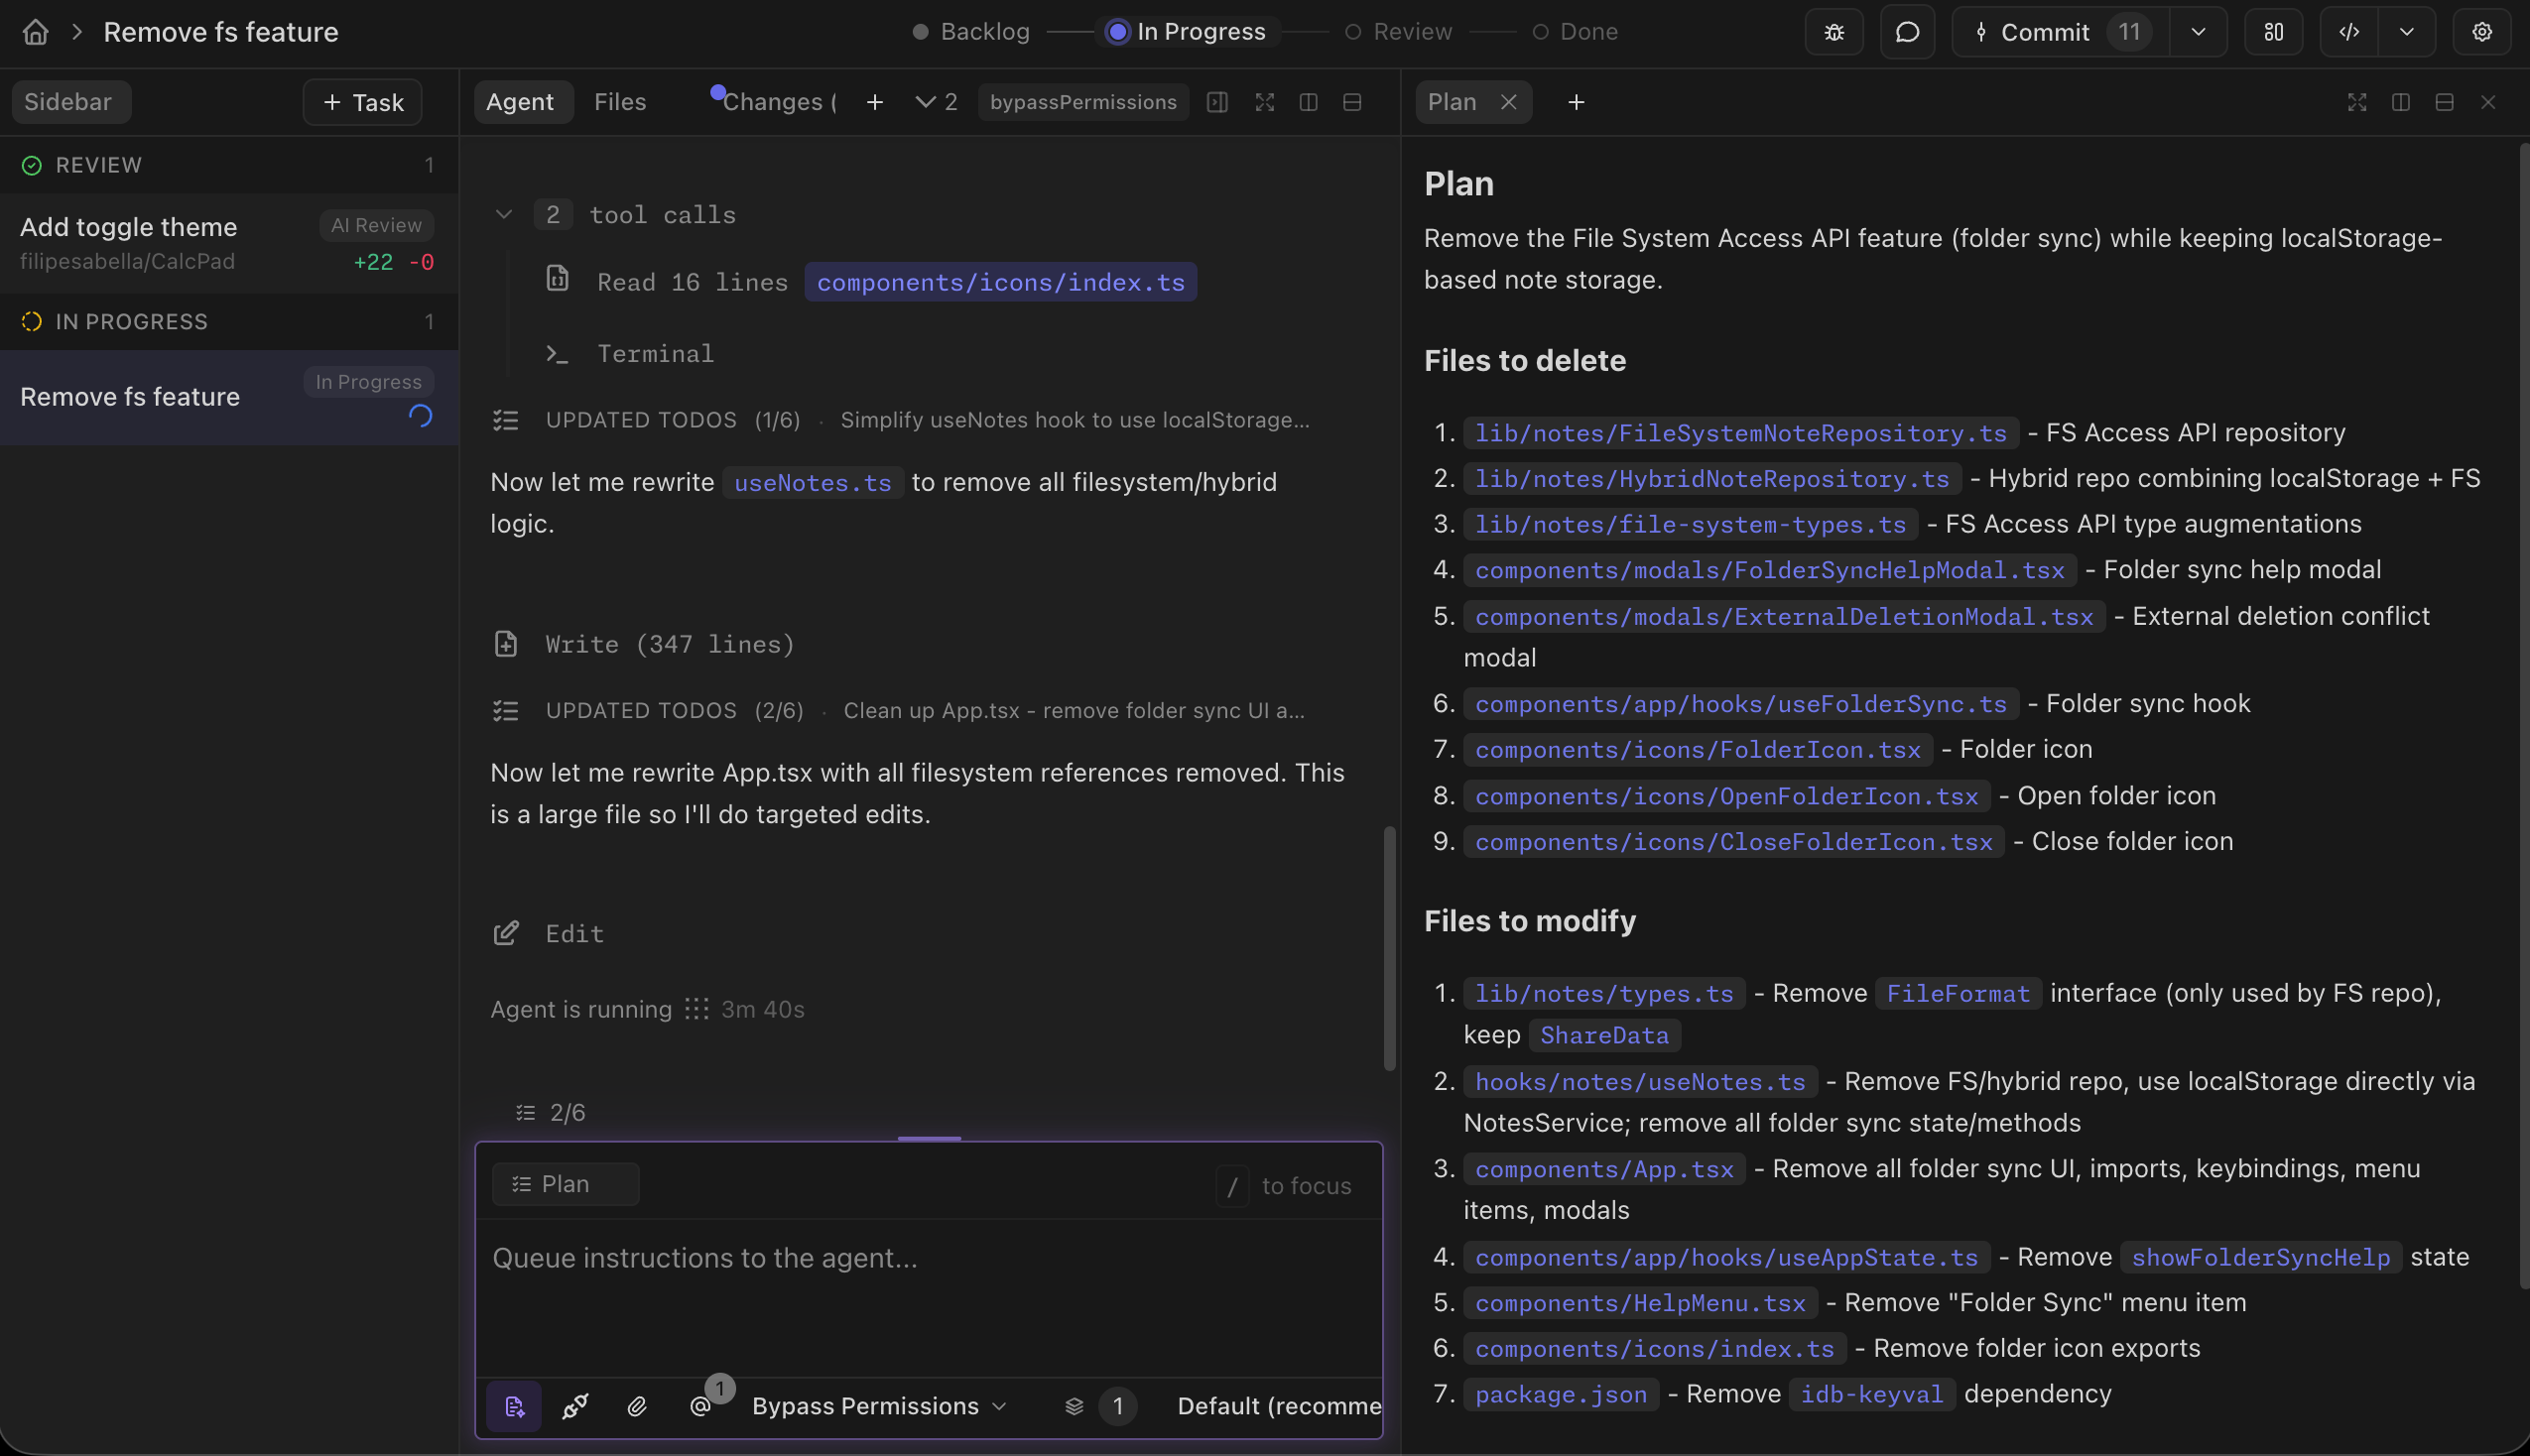2530x1456 pixels.
Task: Open the Remove fs feature task
Action: click(x=229, y=397)
